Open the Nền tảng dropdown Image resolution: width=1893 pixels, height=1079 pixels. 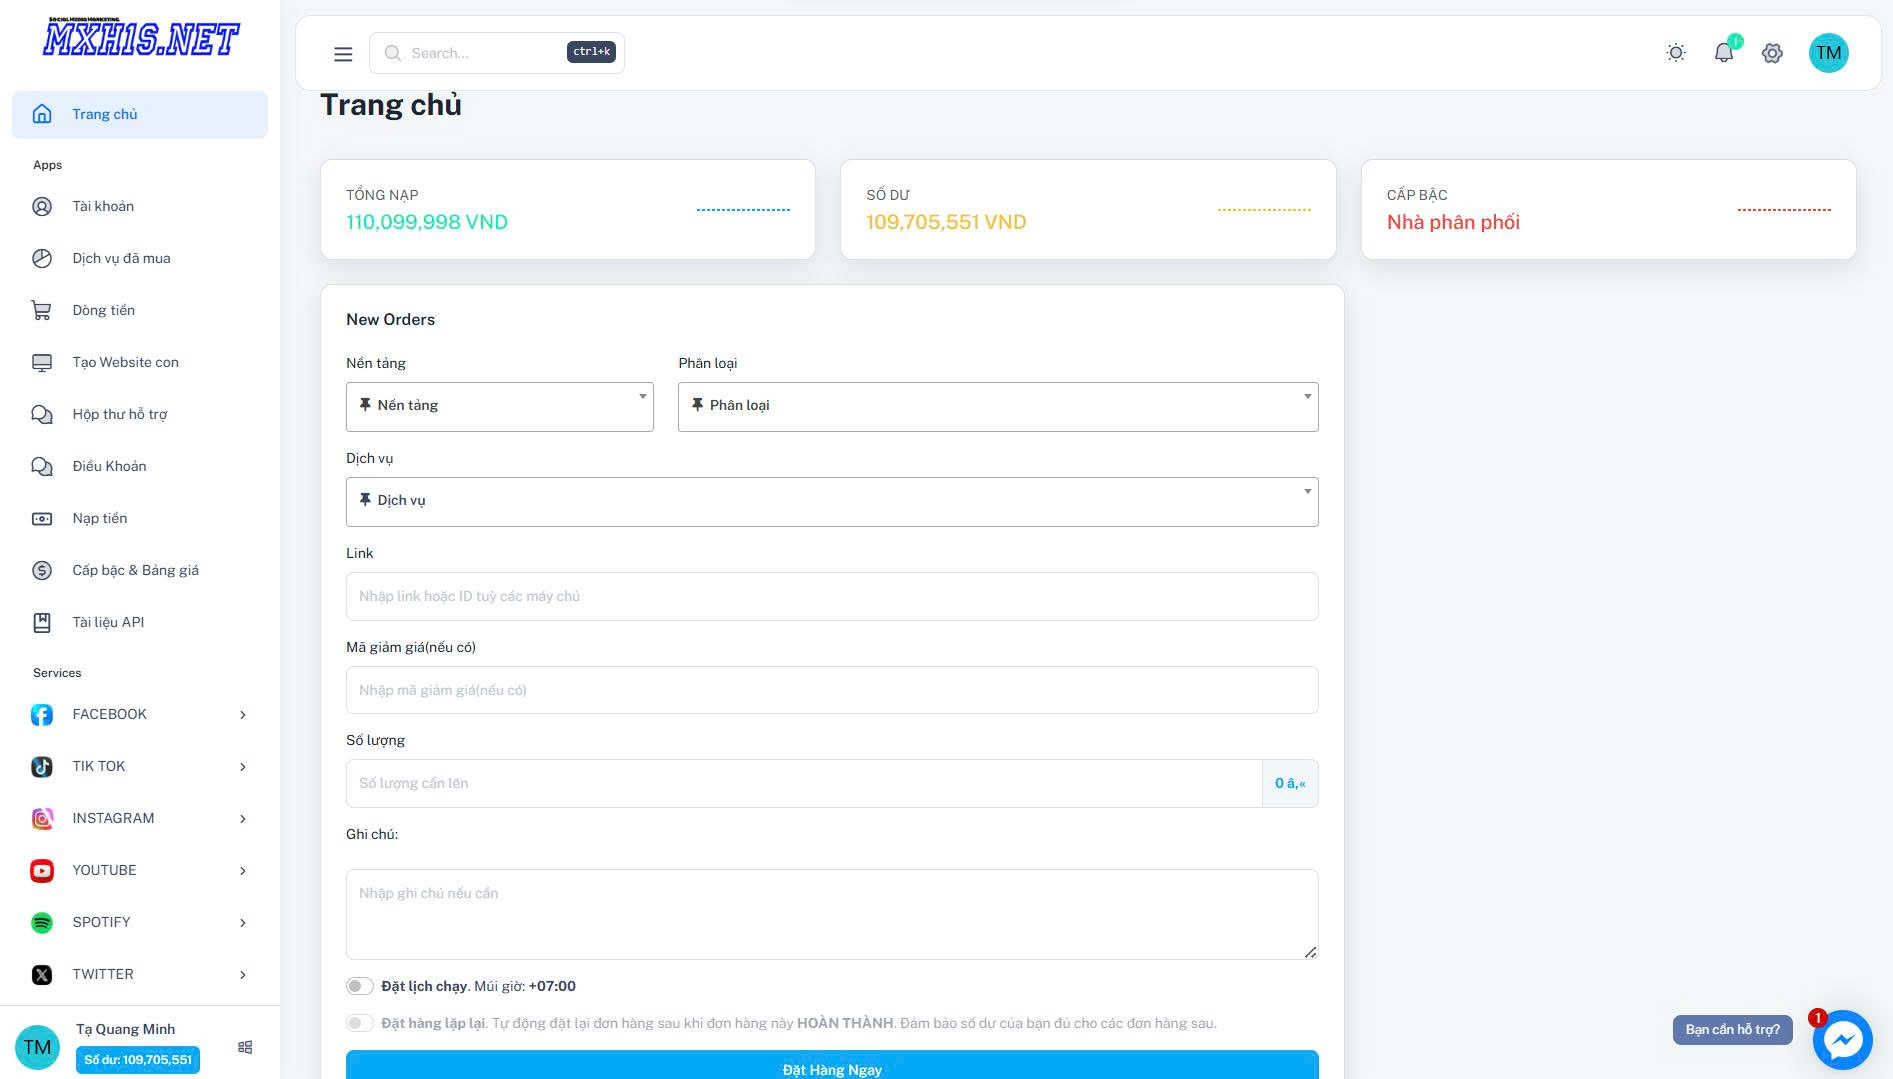[500, 406]
